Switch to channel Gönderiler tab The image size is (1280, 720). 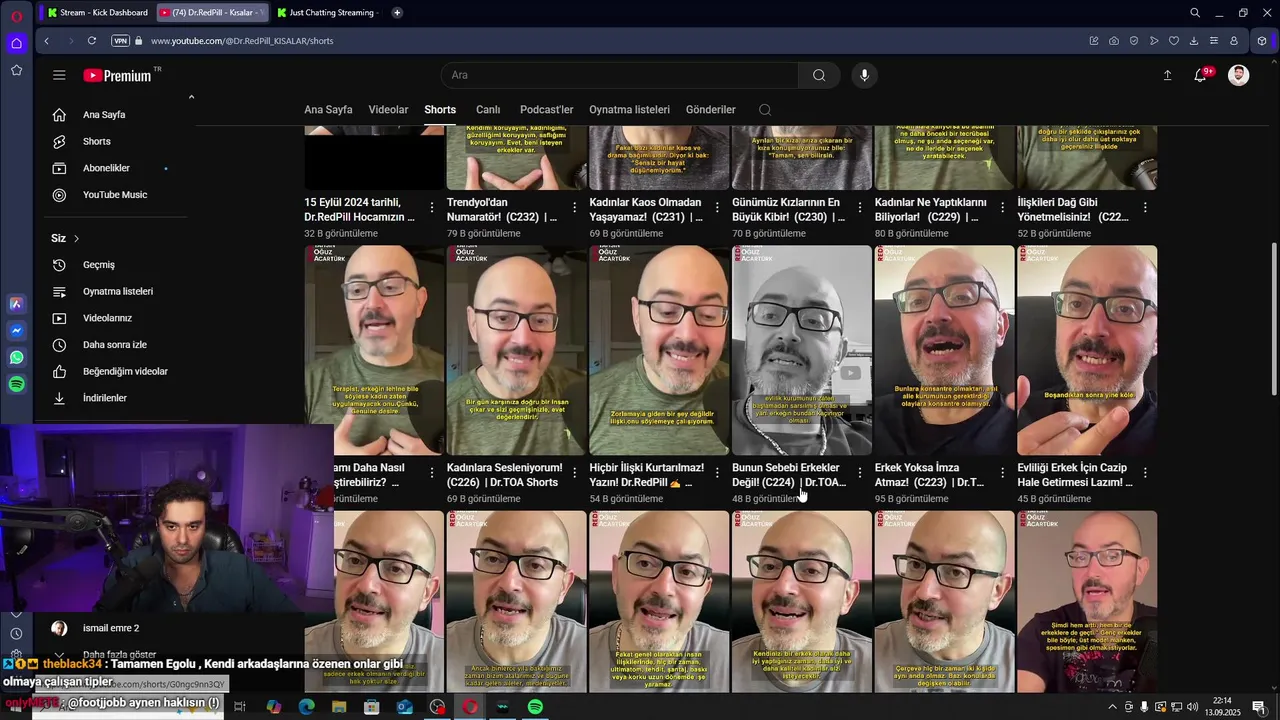pyautogui.click(x=710, y=110)
